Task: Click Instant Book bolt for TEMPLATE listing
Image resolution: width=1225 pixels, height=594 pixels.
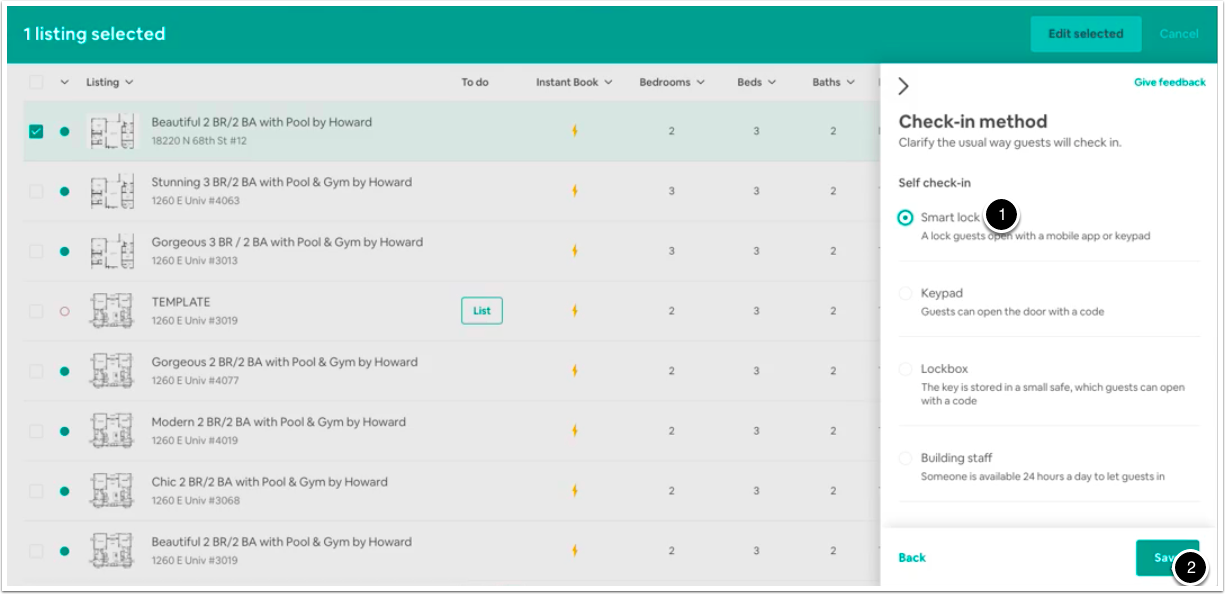Action: [x=574, y=311]
